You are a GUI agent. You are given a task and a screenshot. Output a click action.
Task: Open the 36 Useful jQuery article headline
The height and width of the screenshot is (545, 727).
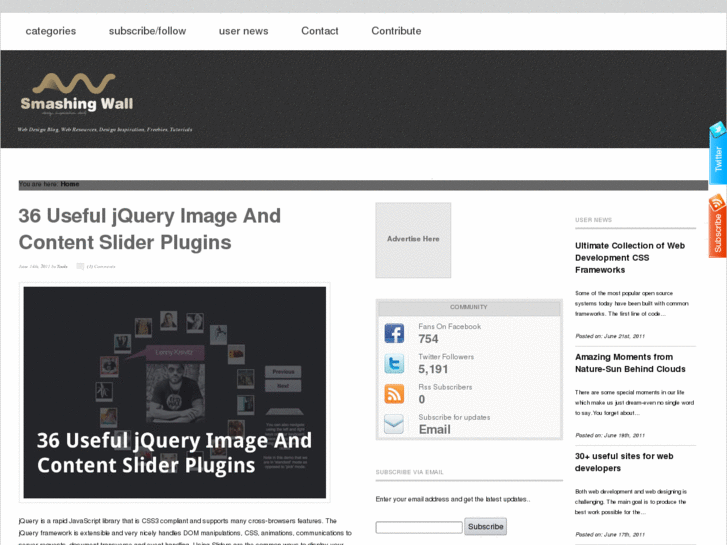coord(149,229)
